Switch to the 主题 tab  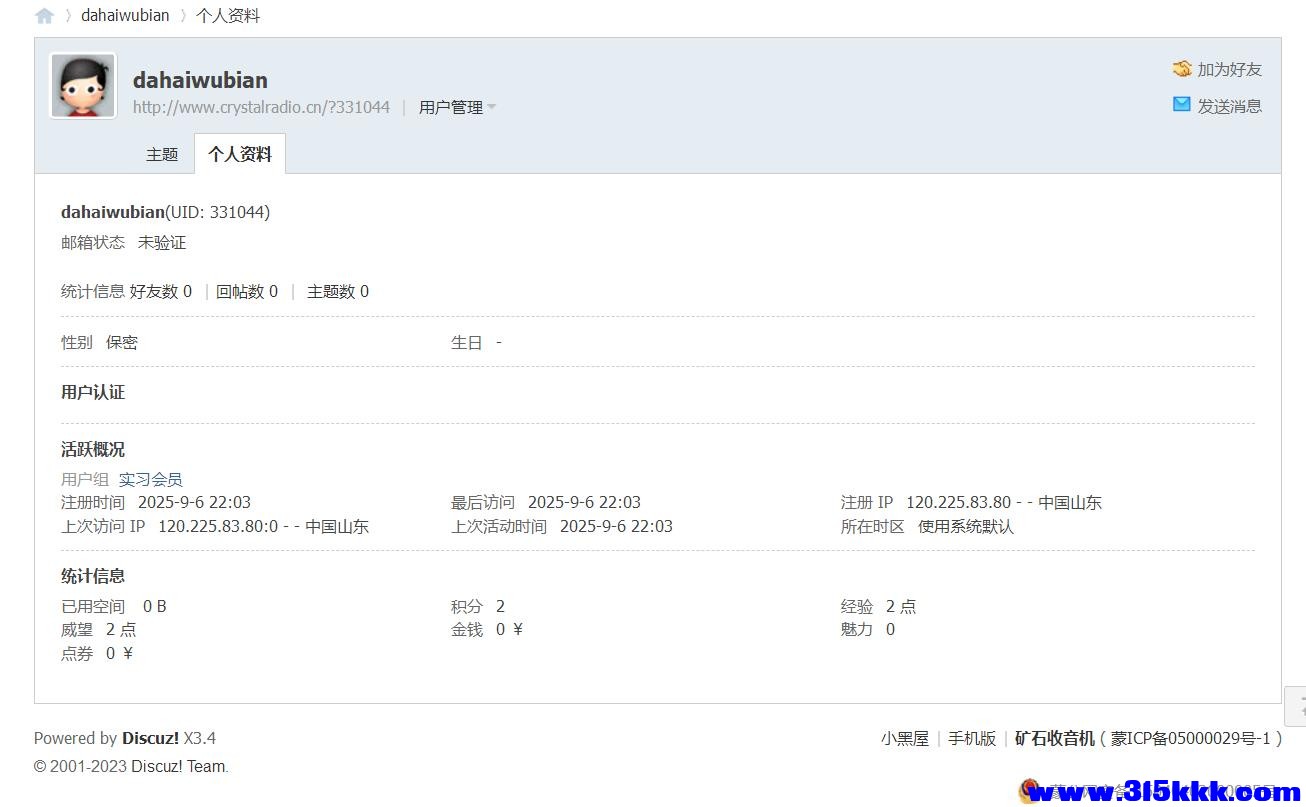click(x=162, y=154)
